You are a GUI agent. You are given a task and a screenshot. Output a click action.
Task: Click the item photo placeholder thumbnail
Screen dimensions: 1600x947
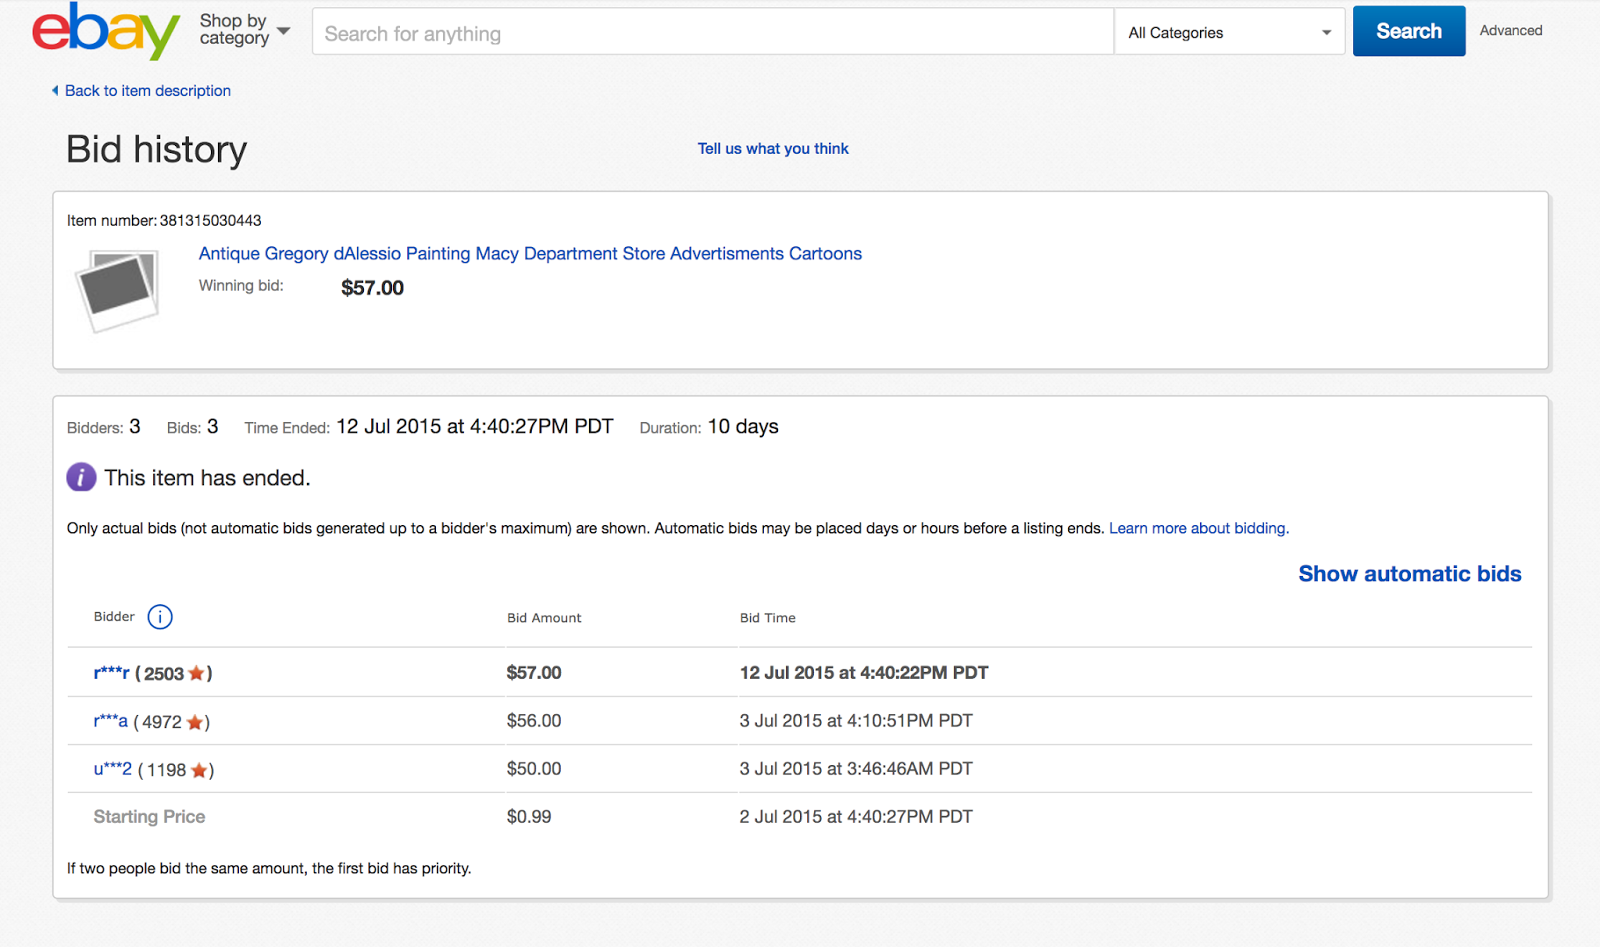coord(118,291)
